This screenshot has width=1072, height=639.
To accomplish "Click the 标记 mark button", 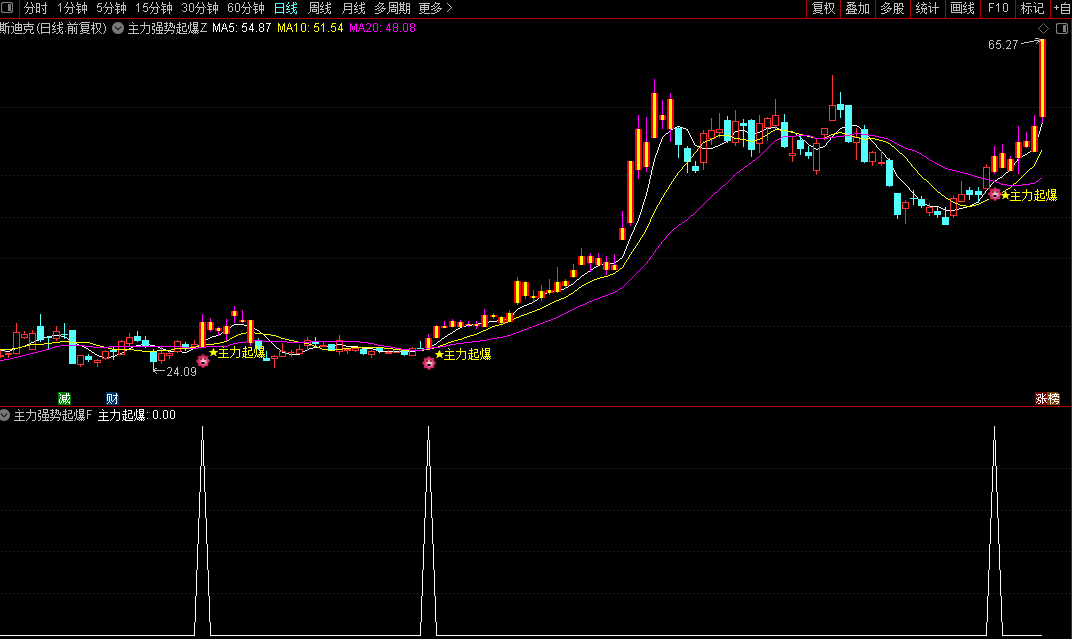I will point(1032,8).
